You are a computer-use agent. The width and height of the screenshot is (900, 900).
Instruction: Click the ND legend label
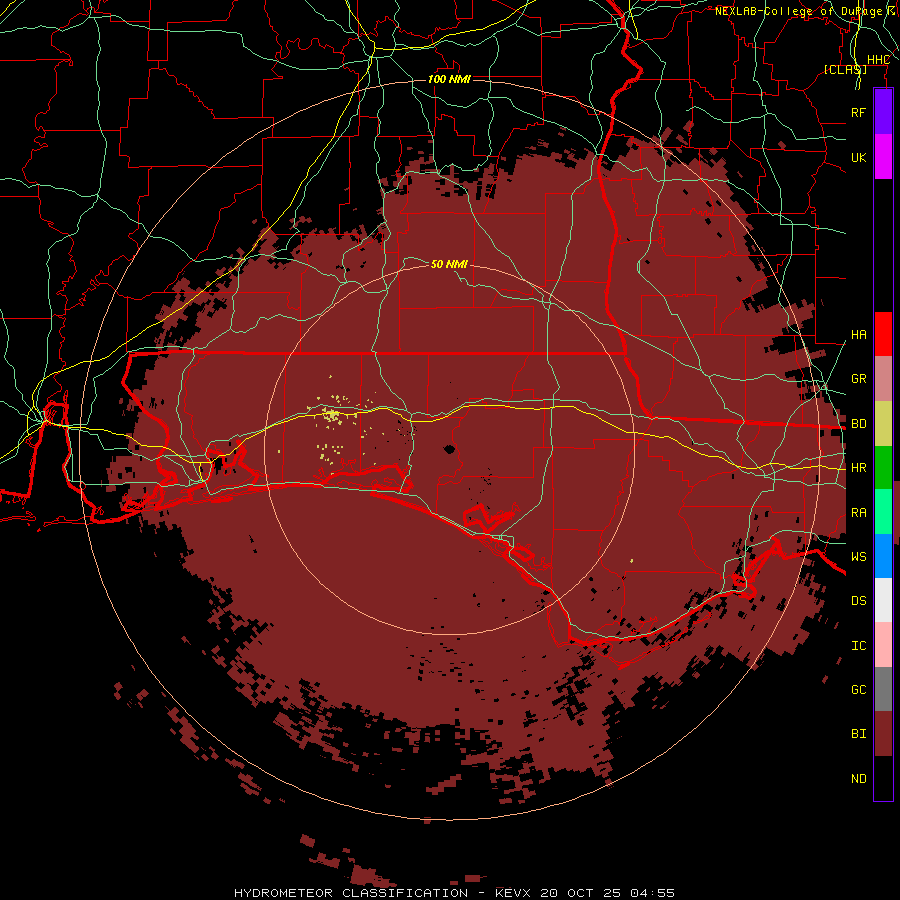point(858,779)
